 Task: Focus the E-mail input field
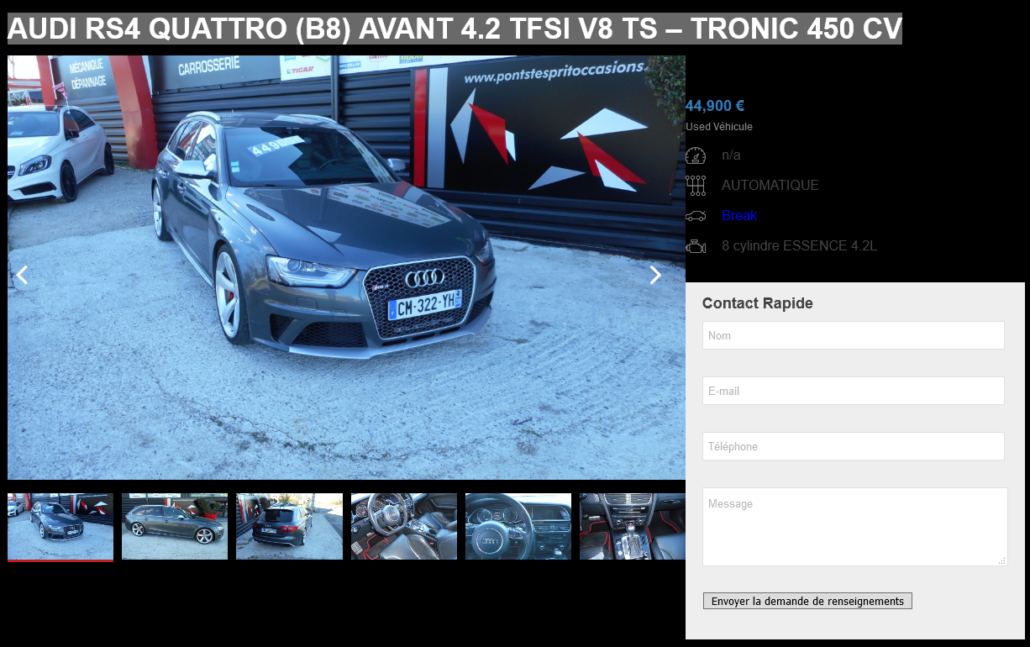click(x=853, y=391)
